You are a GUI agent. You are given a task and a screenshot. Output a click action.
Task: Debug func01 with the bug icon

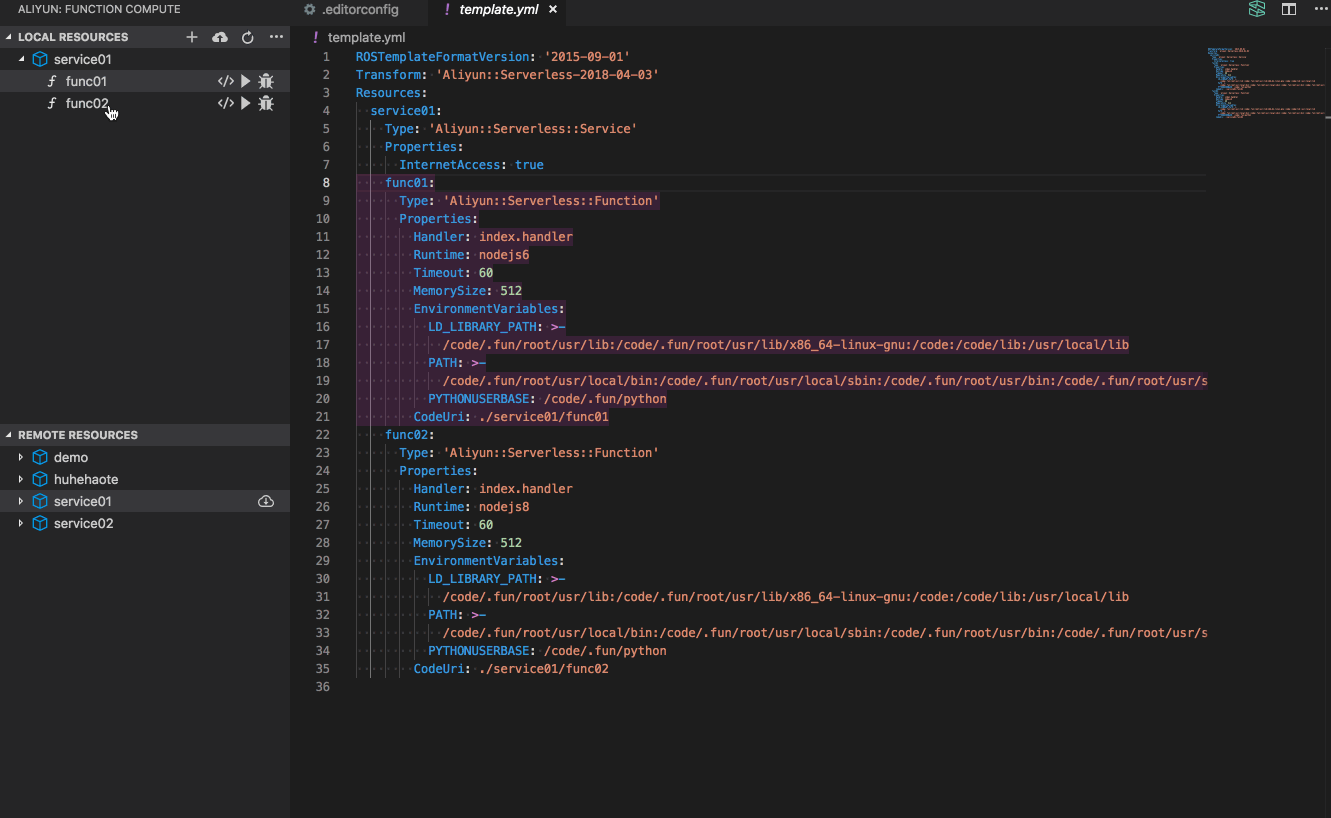coord(266,81)
